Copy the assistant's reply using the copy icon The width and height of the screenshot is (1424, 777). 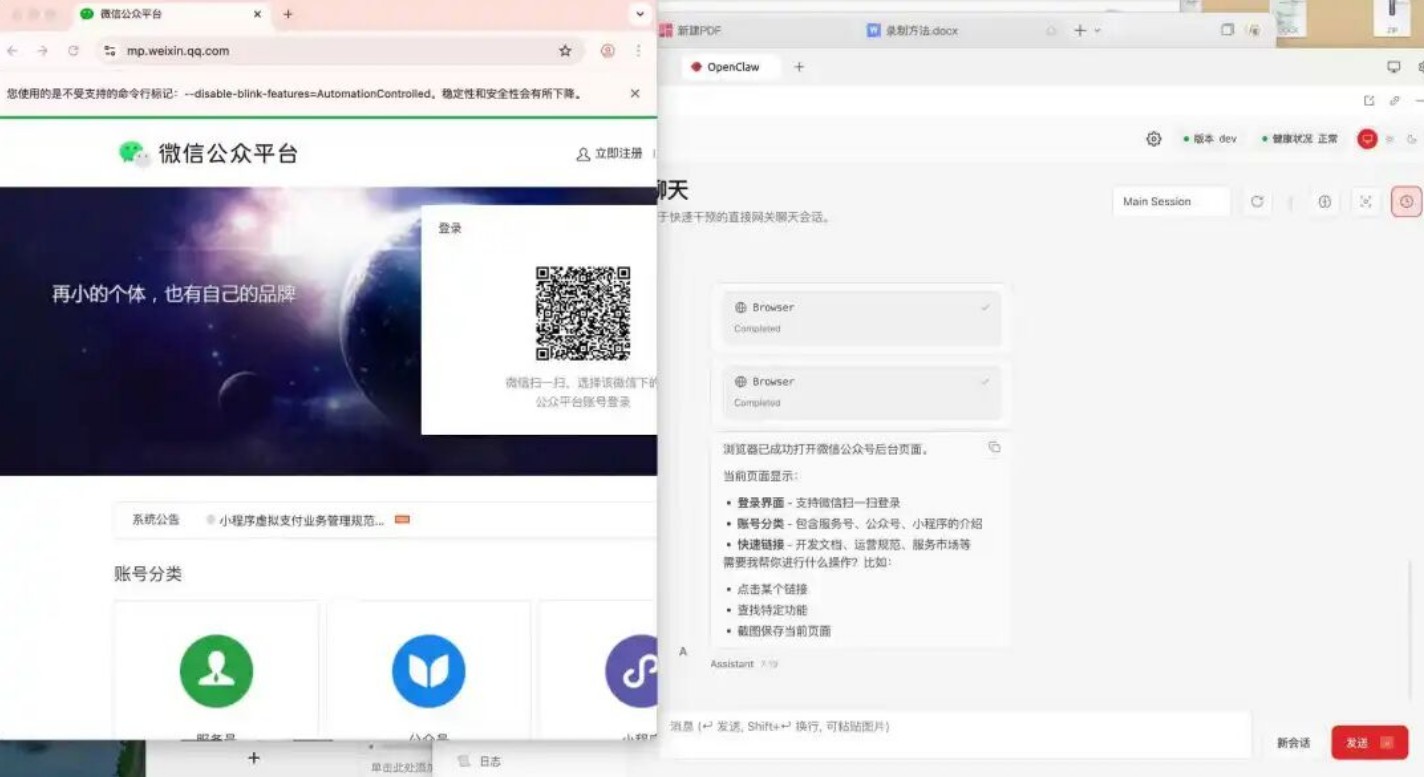[x=995, y=447]
